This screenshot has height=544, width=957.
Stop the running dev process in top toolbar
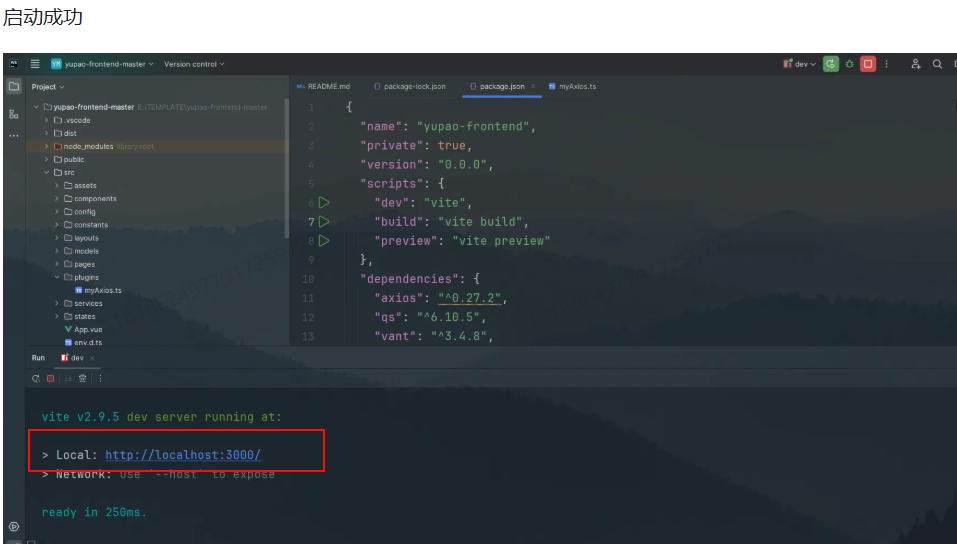(x=868, y=63)
